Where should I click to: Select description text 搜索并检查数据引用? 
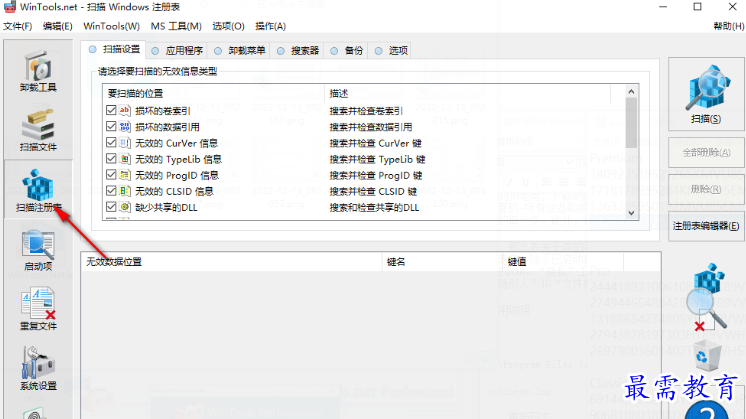pyautogui.click(x=371, y=127)
